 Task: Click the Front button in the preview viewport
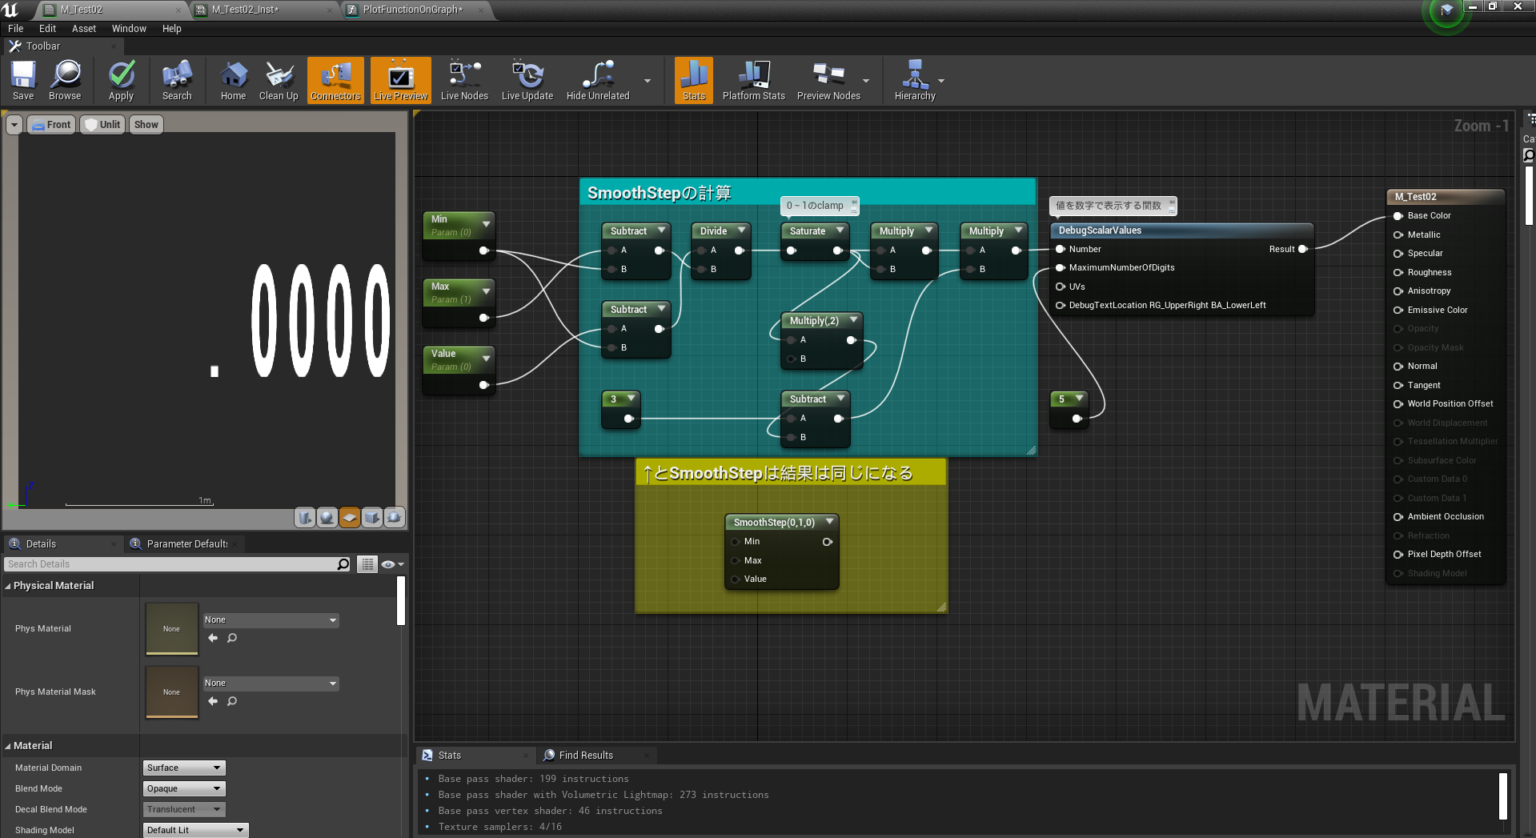click(51, 124)
